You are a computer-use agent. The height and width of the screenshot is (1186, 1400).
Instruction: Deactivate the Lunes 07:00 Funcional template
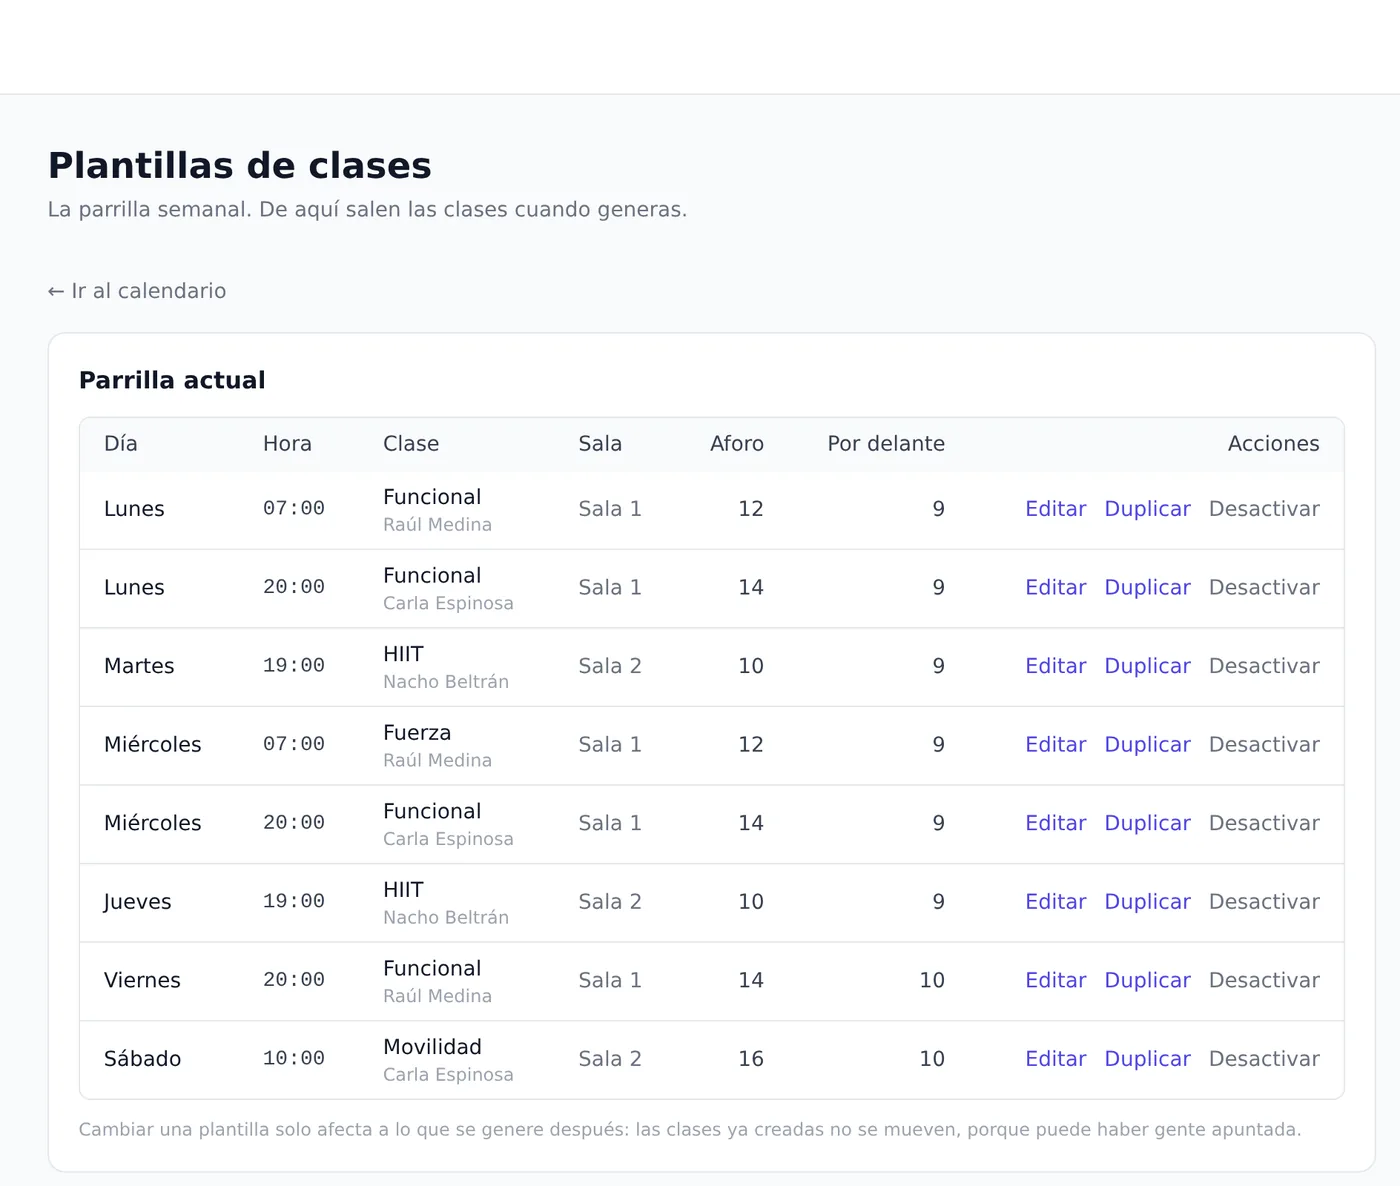[1264, 509]
